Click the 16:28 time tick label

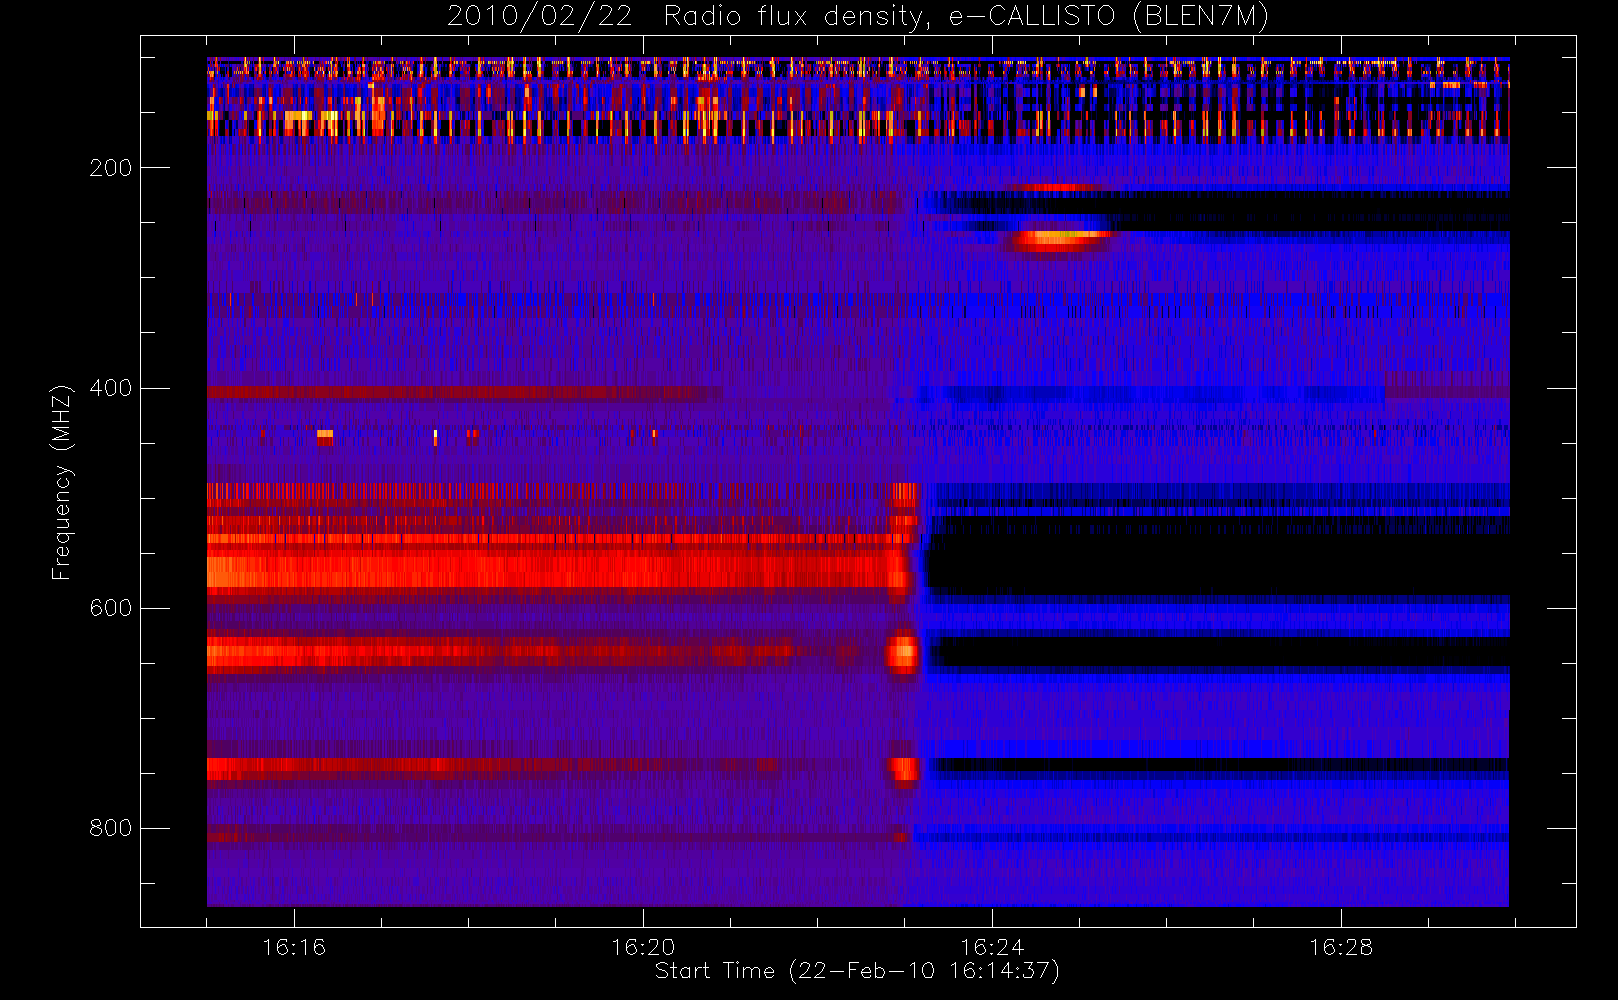[1341, 947]
